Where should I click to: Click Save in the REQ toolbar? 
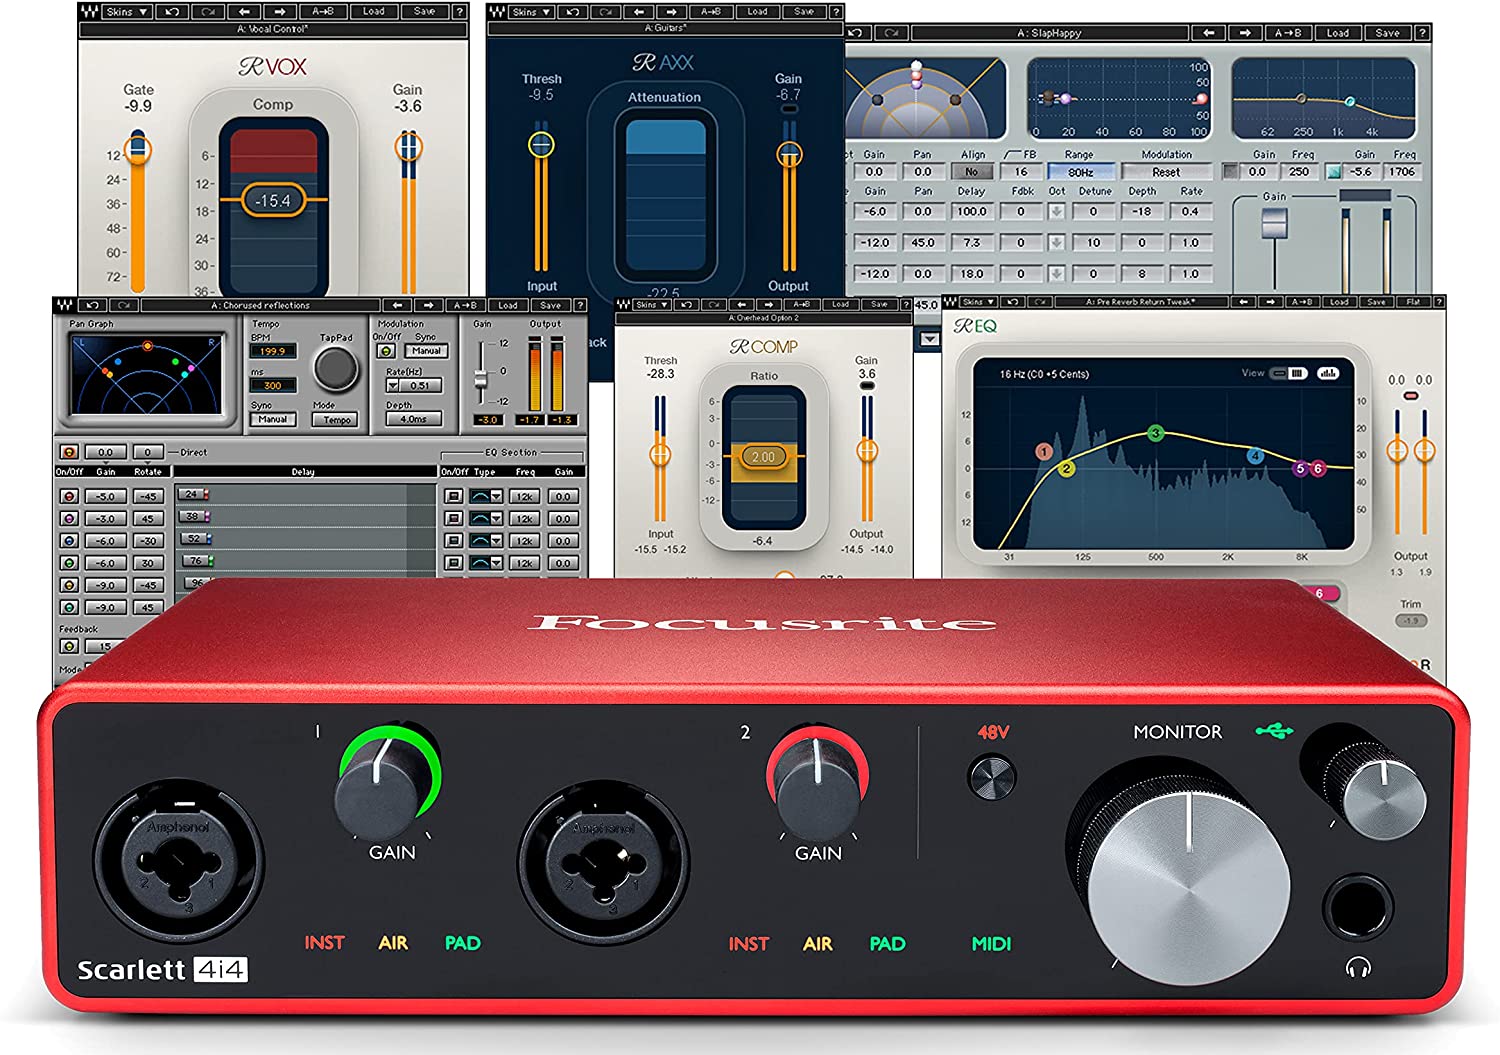tap(1376, 302)
